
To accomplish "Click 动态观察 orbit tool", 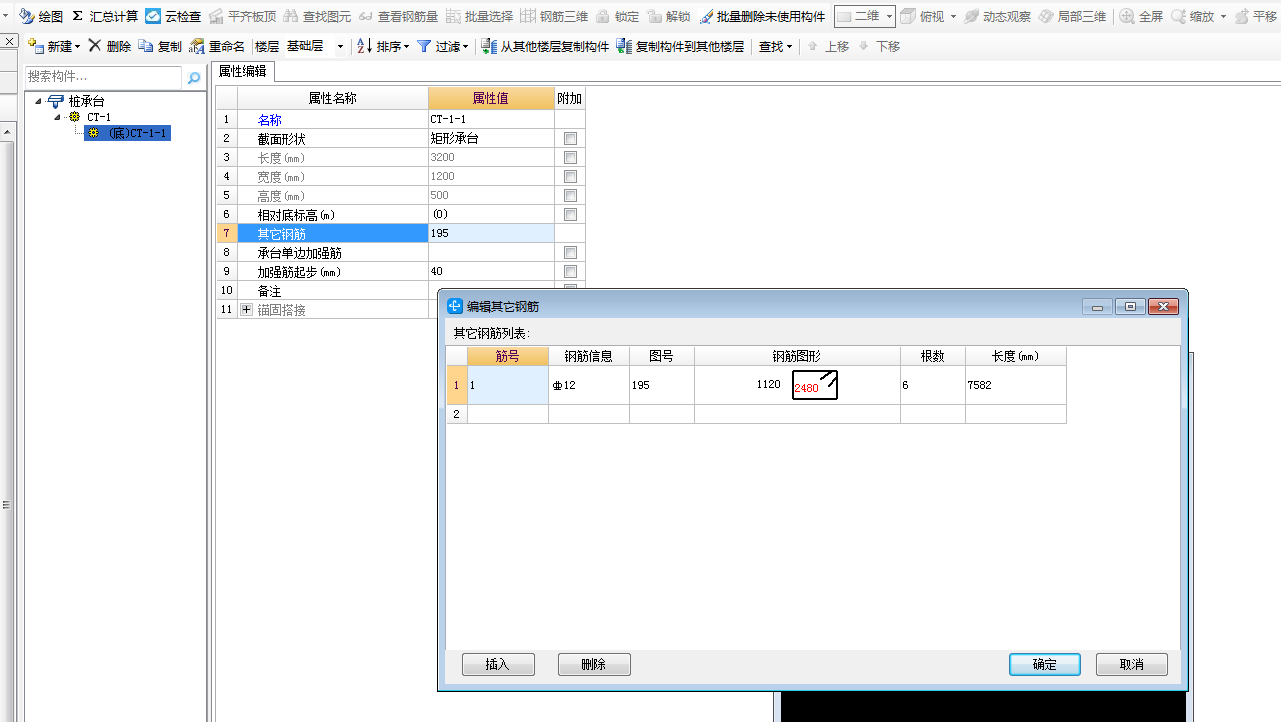I will (x=997, y=17).
